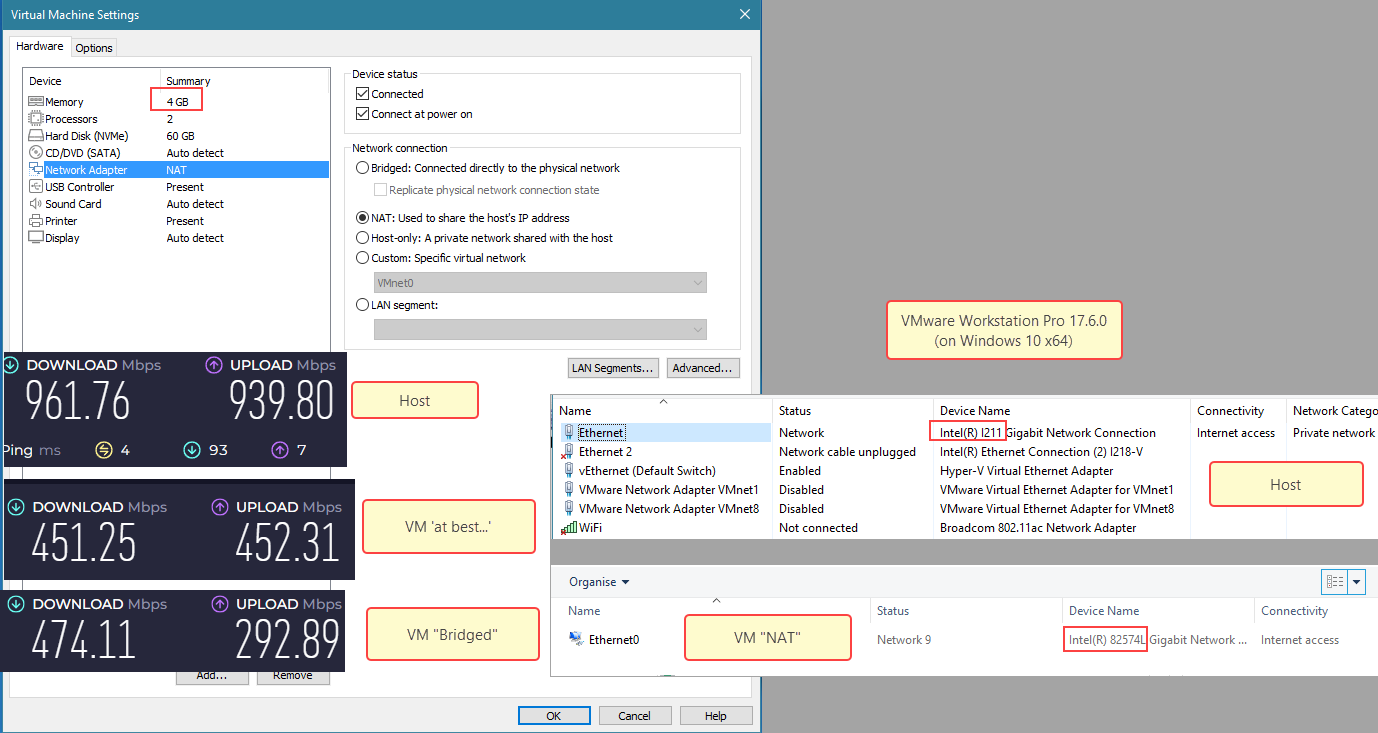
Task: Click the OK button
Action: point(554,716)
